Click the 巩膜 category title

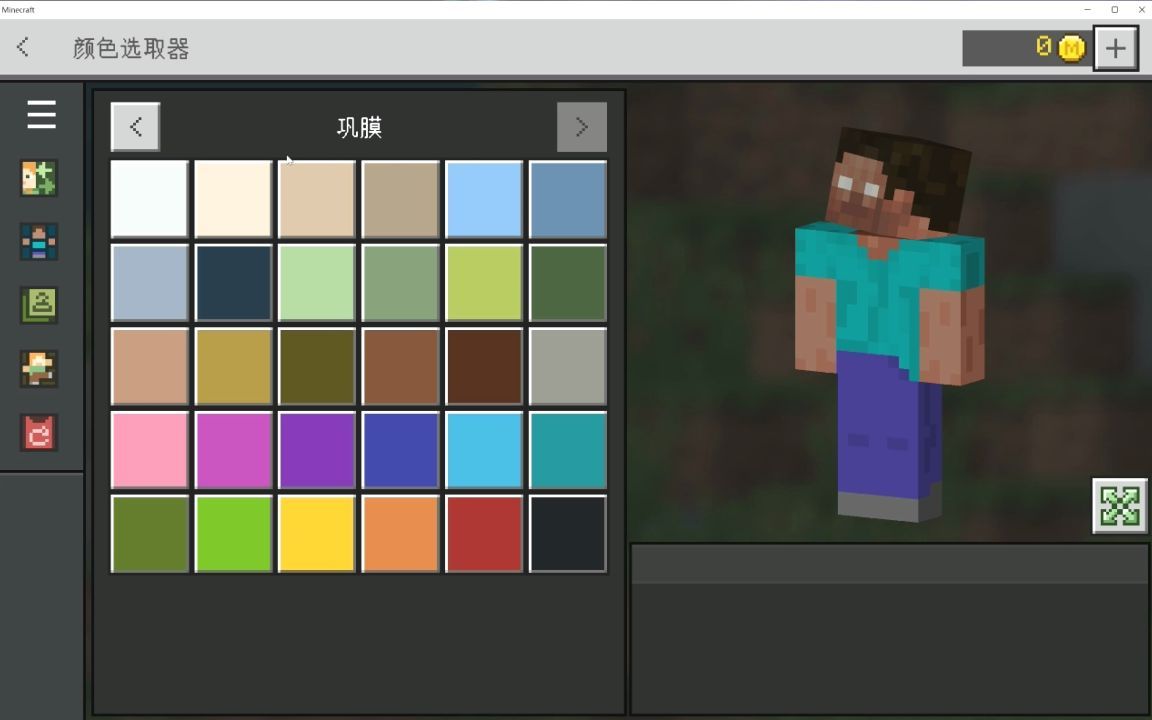click(359, 127)
